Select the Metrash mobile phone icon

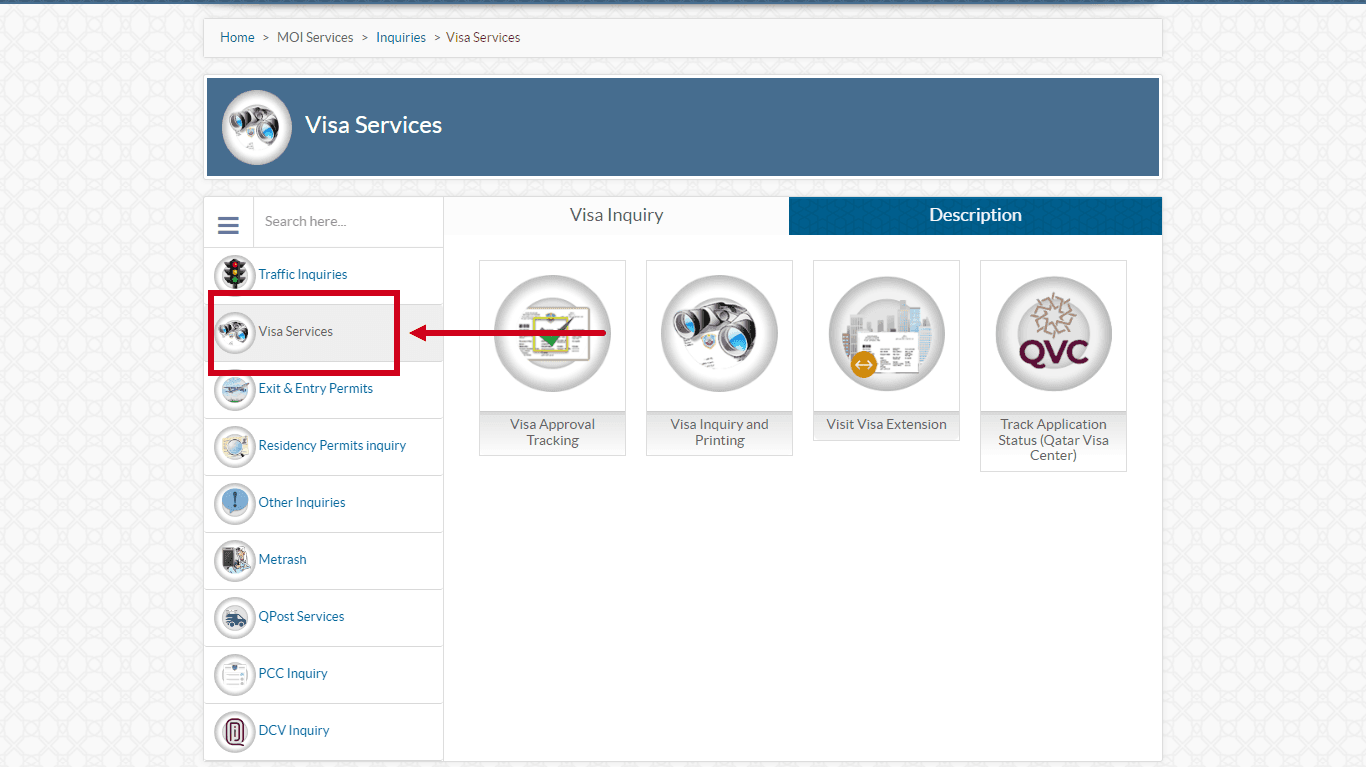coord(234,561)
